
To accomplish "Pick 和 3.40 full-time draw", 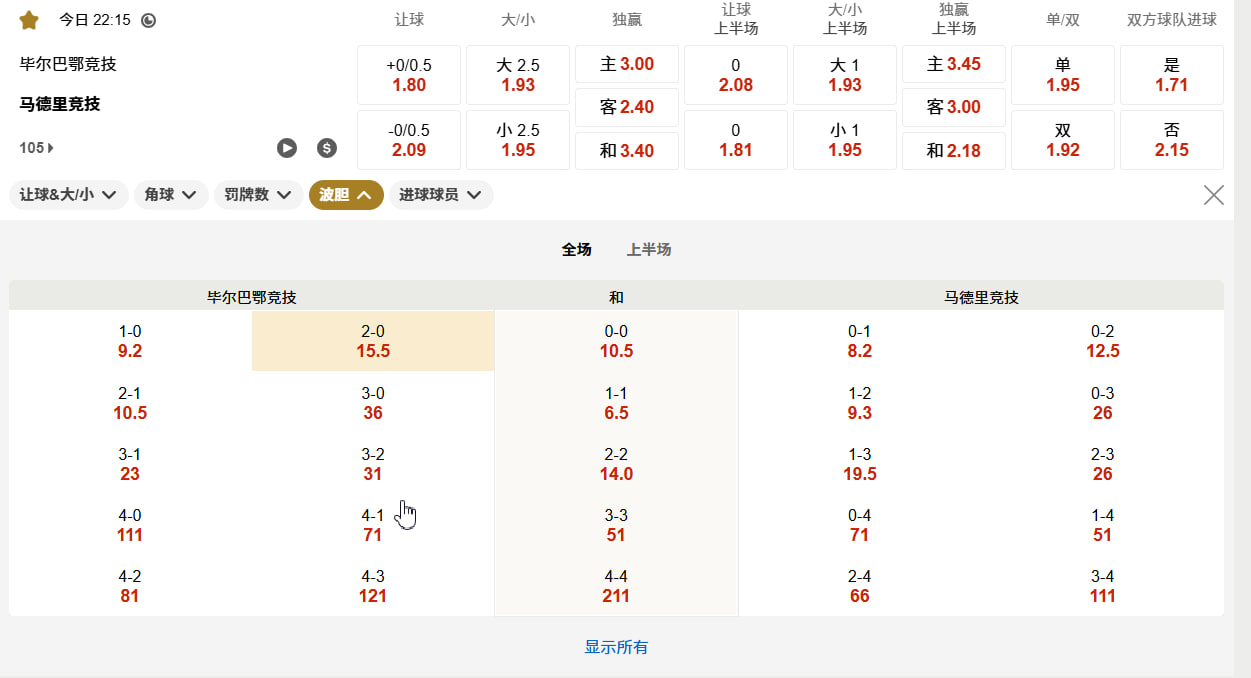I will pyautogui.click(x=627, y=151).
